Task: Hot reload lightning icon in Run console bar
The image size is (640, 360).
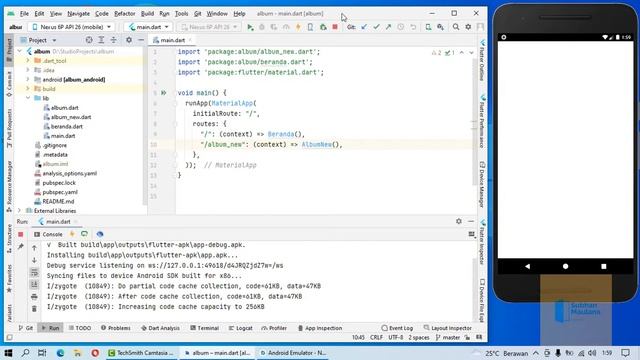Action: [x=72, y=234]
